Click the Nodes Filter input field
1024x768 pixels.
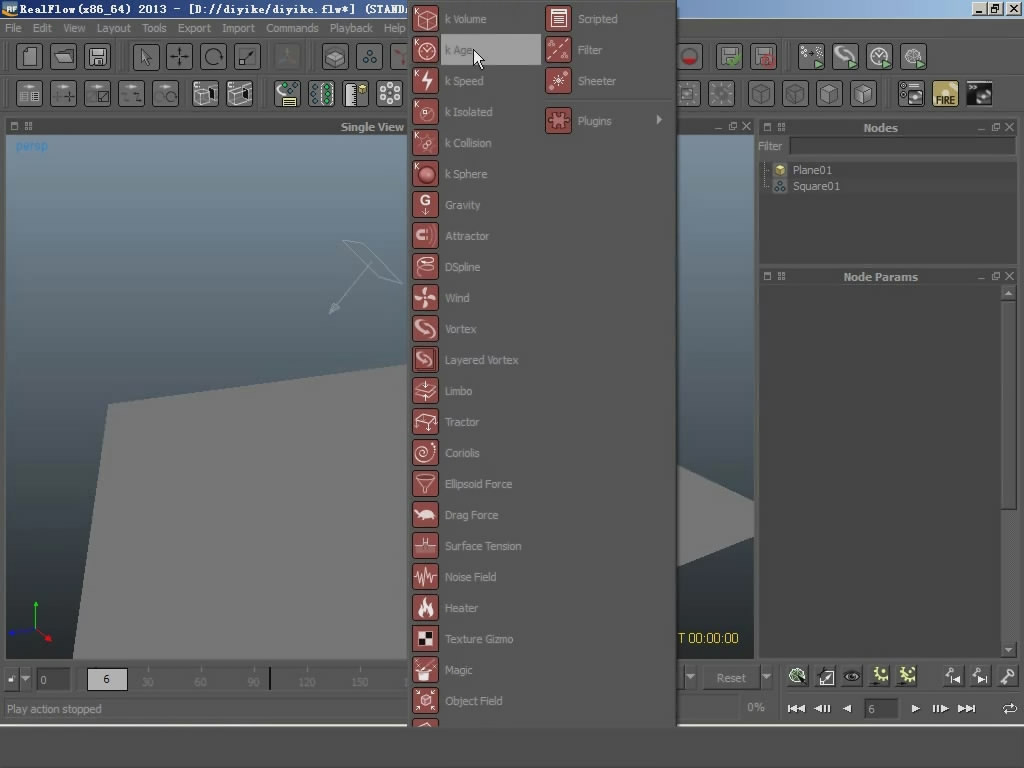(x=902, y=146)
